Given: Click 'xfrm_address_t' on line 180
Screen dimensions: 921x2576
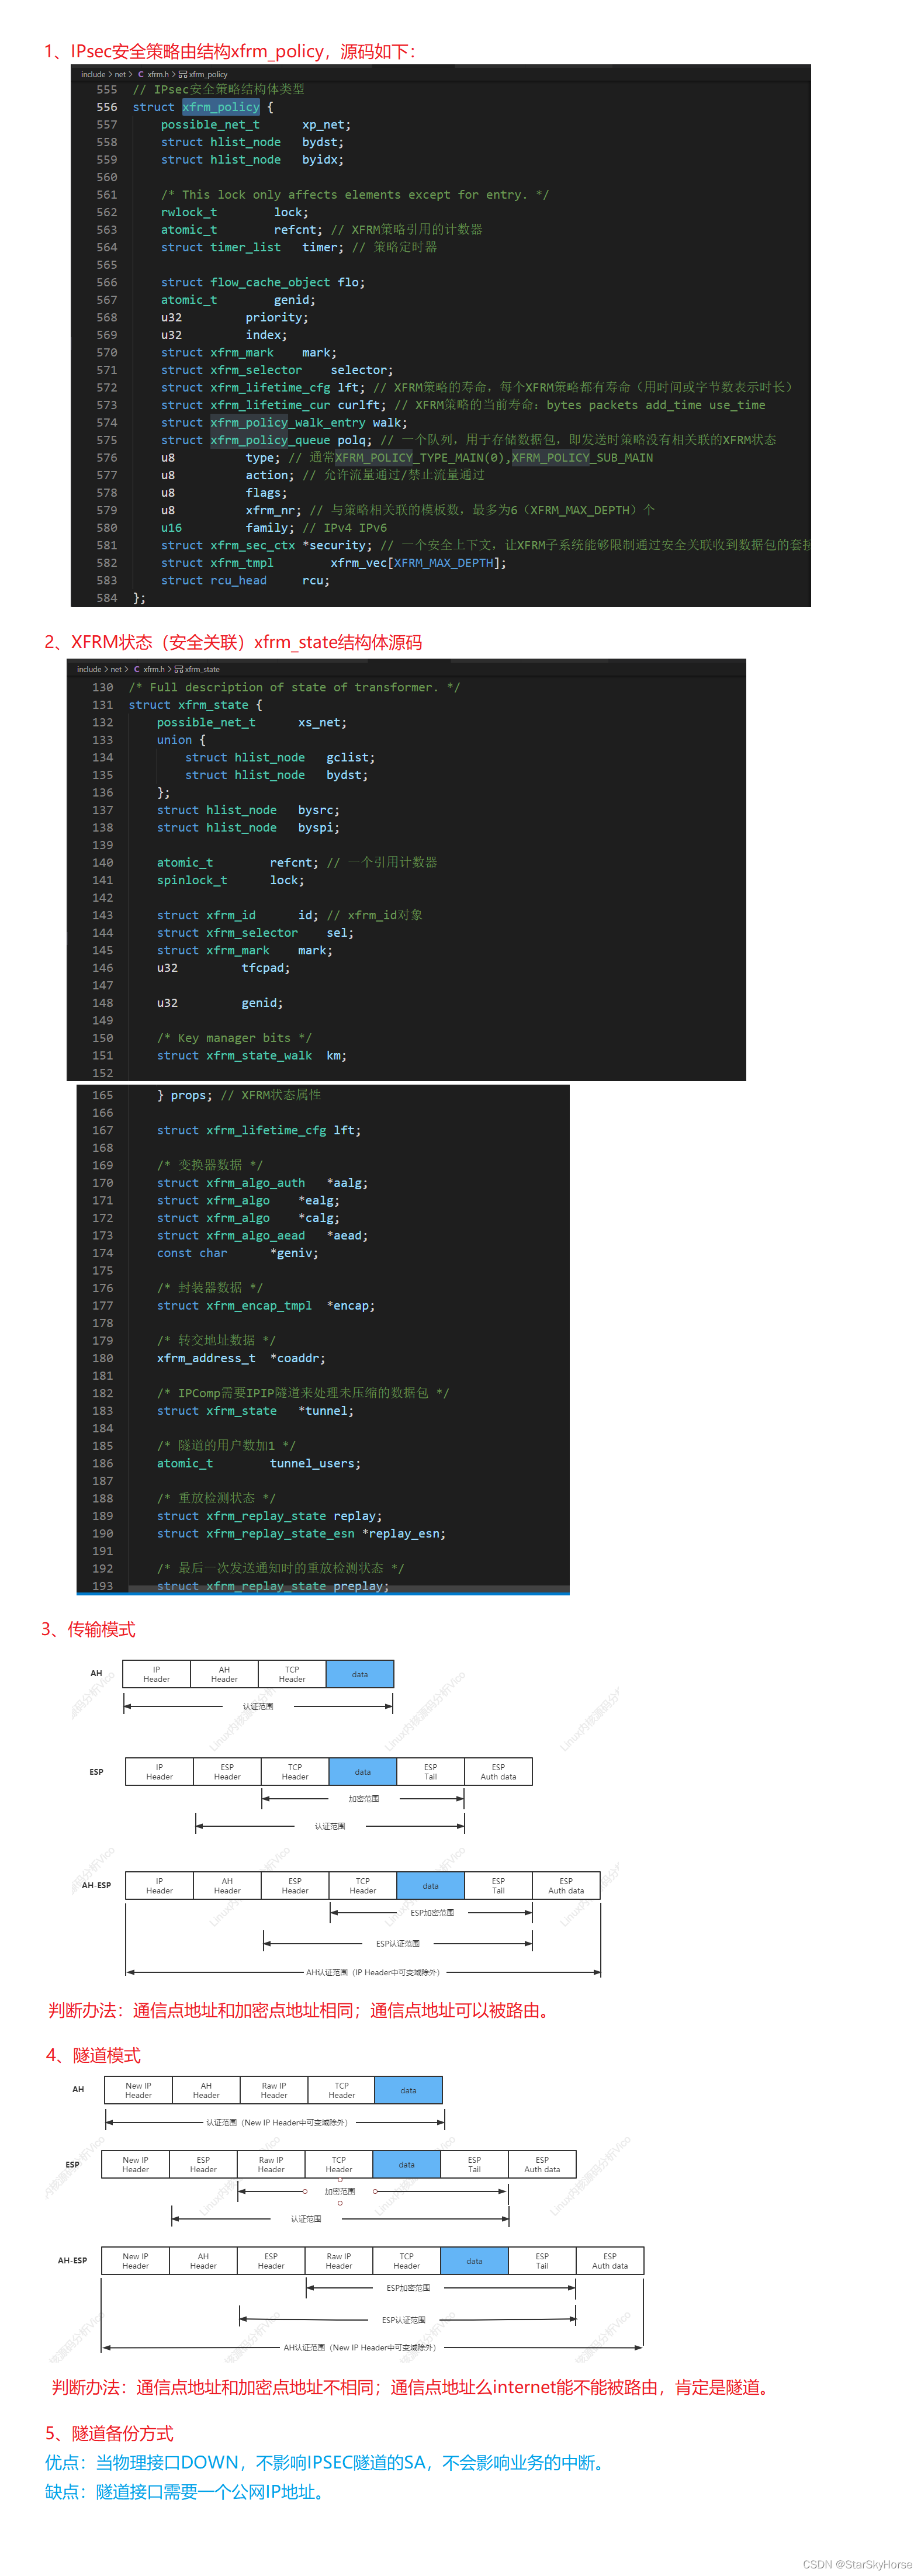Looking at the screenshot, I should [206, 1359].
